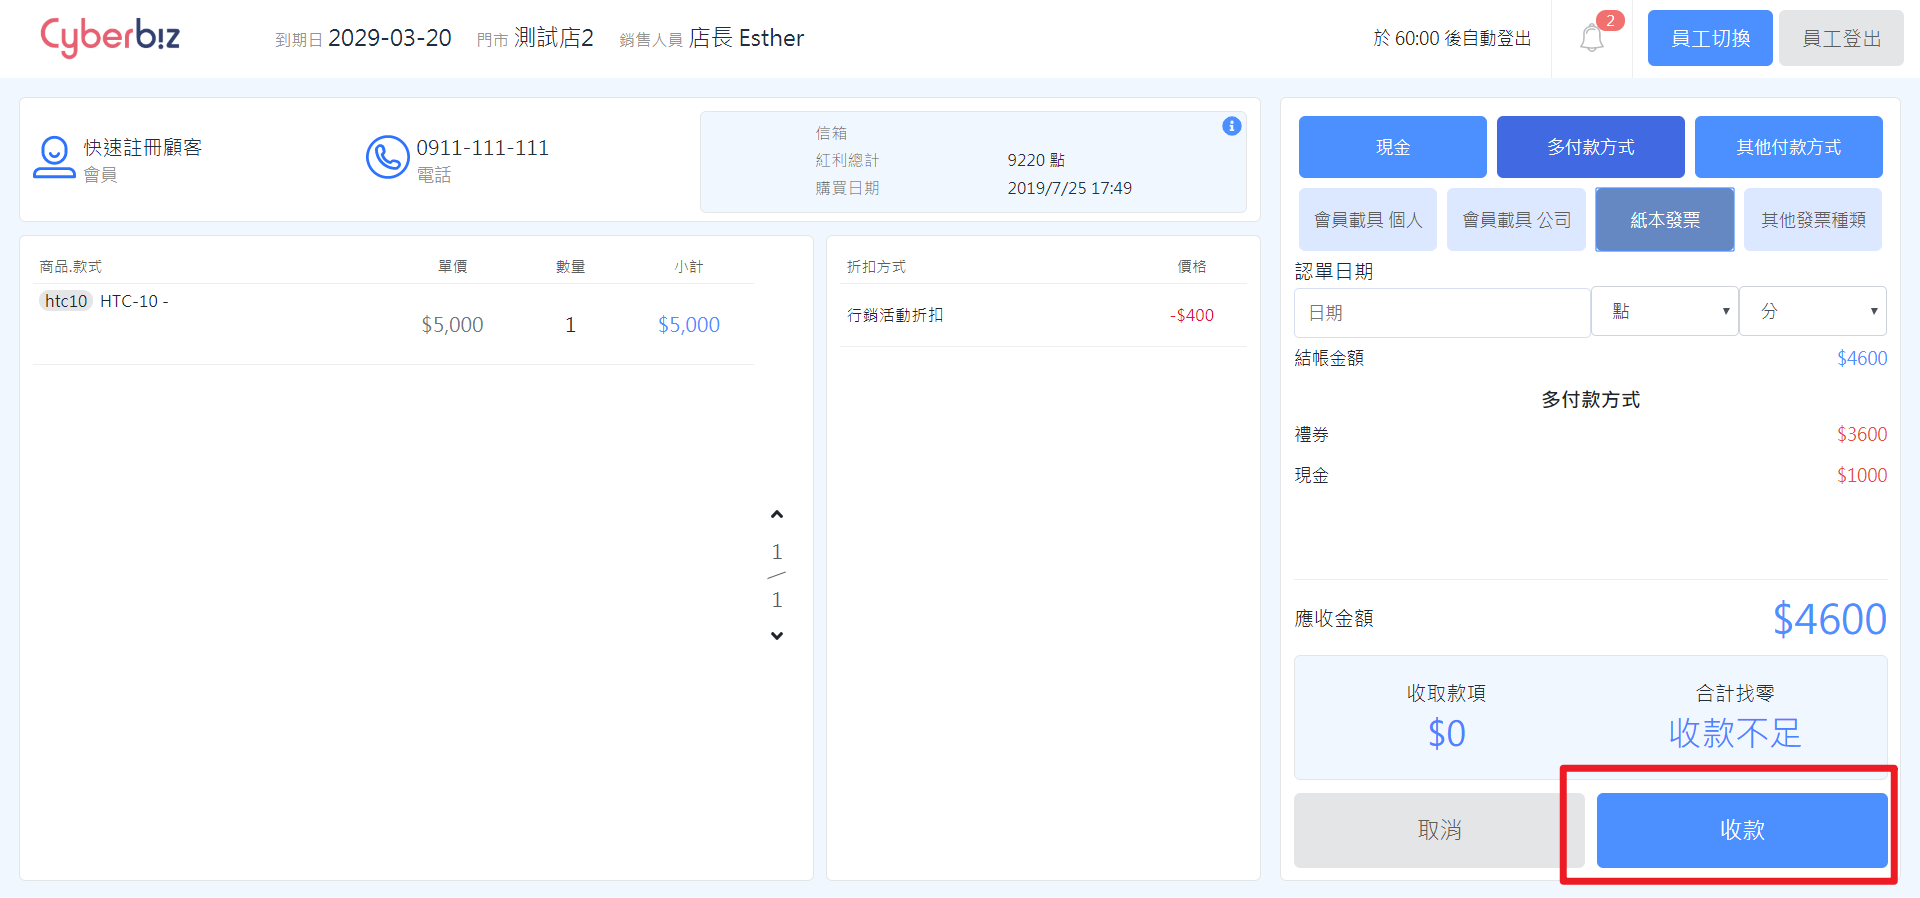1920x898 pixels.
Task: Click the 多付款方式 section heading
Action: tap(1590, 399)
